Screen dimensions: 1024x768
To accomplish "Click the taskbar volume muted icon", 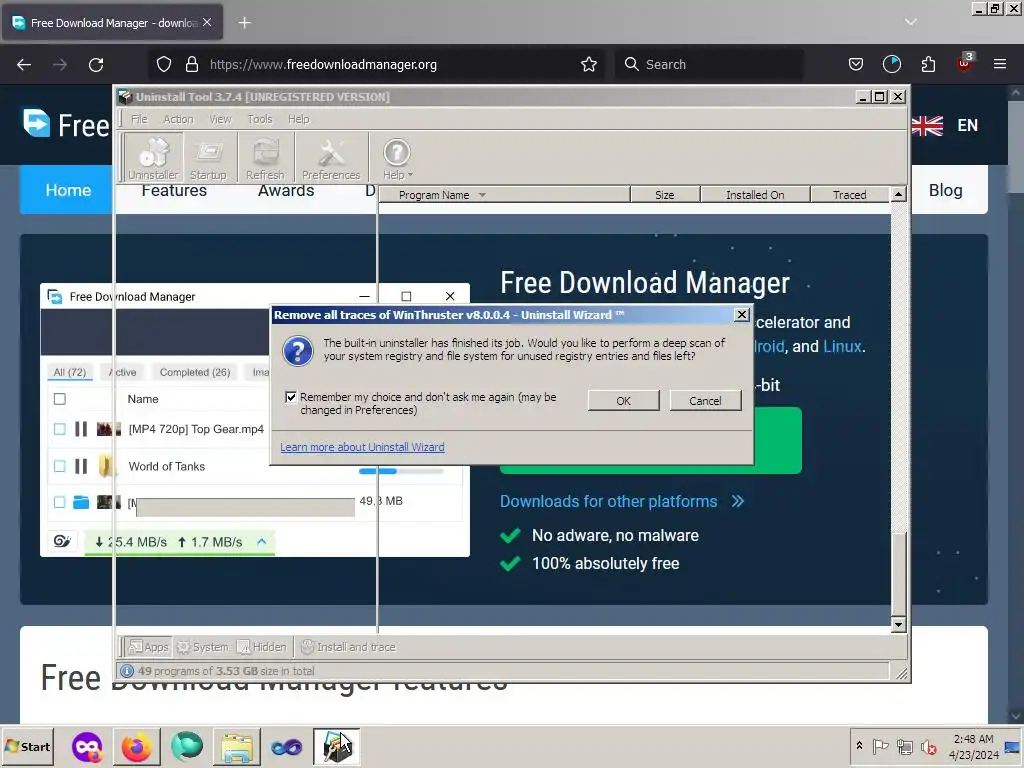I will coord(928,746).
